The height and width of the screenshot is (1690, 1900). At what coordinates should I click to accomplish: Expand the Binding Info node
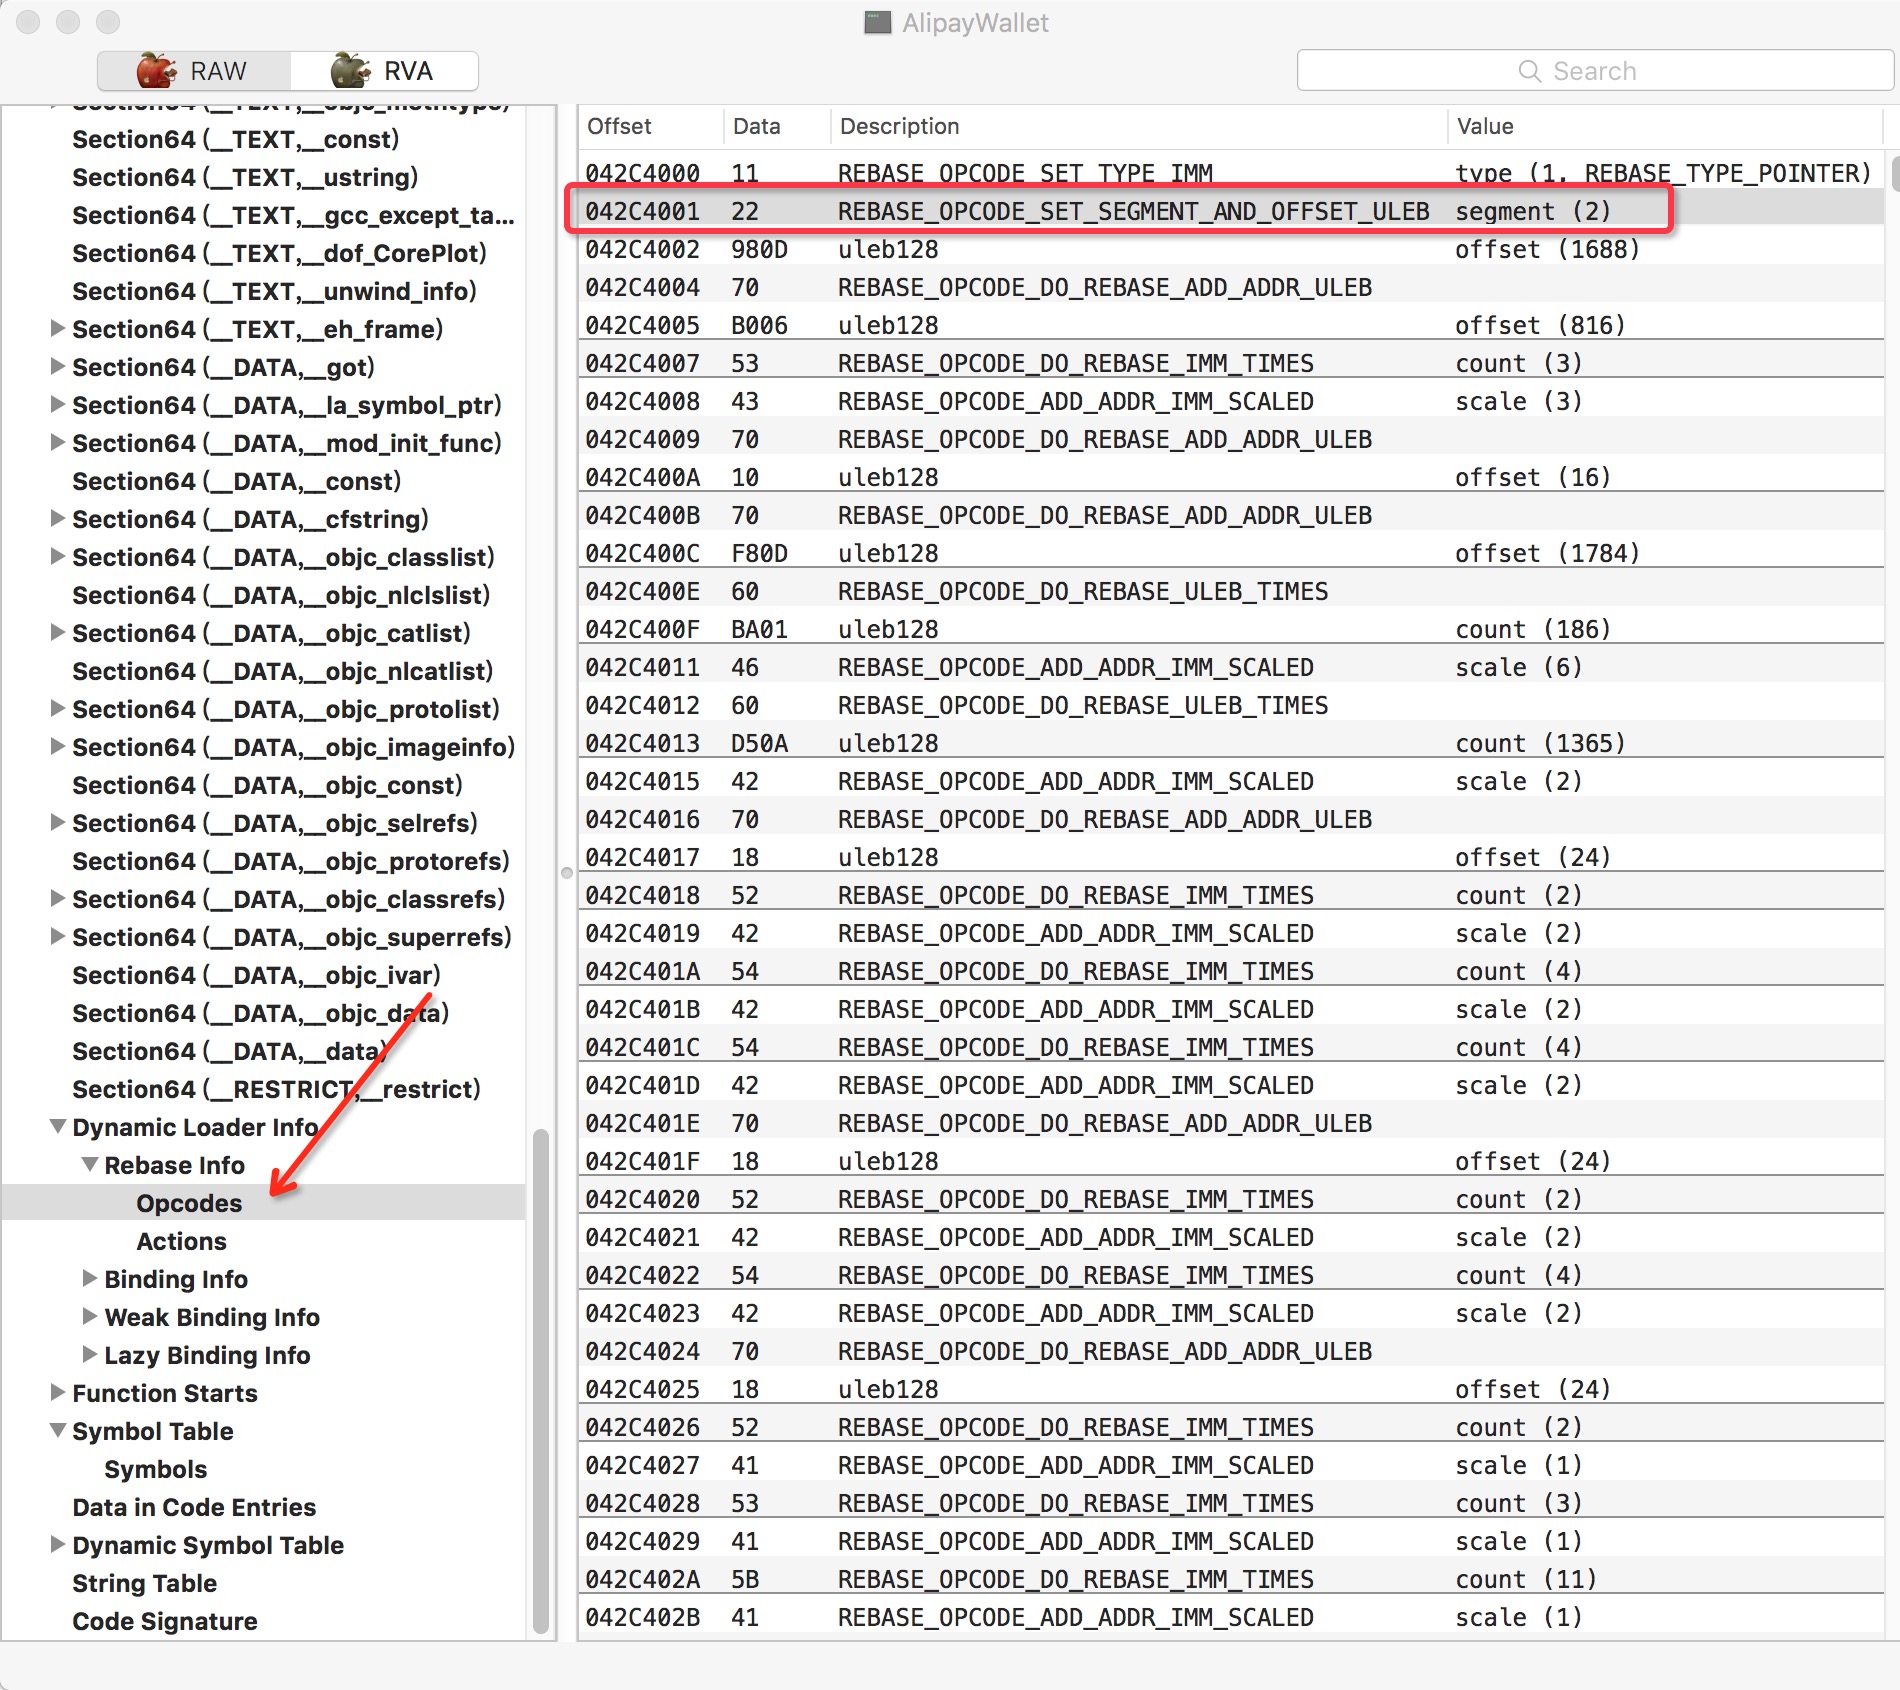(90, 1279)
